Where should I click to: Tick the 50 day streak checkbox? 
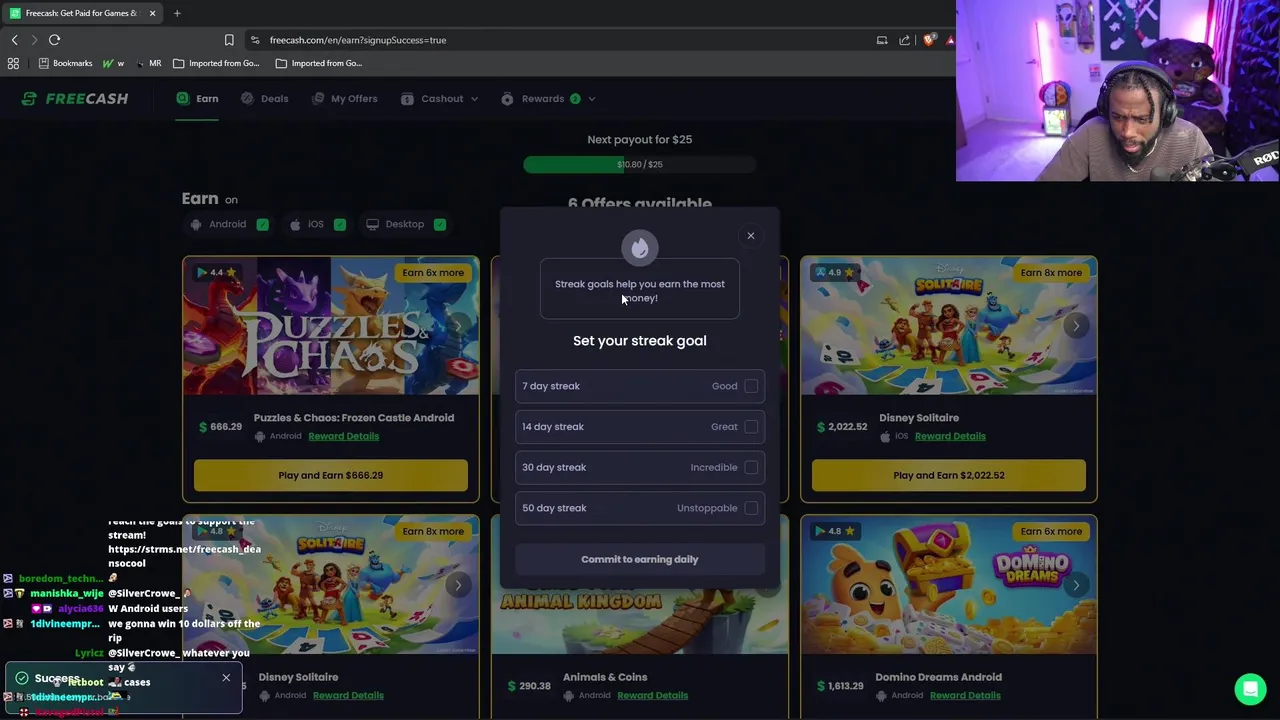(x=751, y=508)
